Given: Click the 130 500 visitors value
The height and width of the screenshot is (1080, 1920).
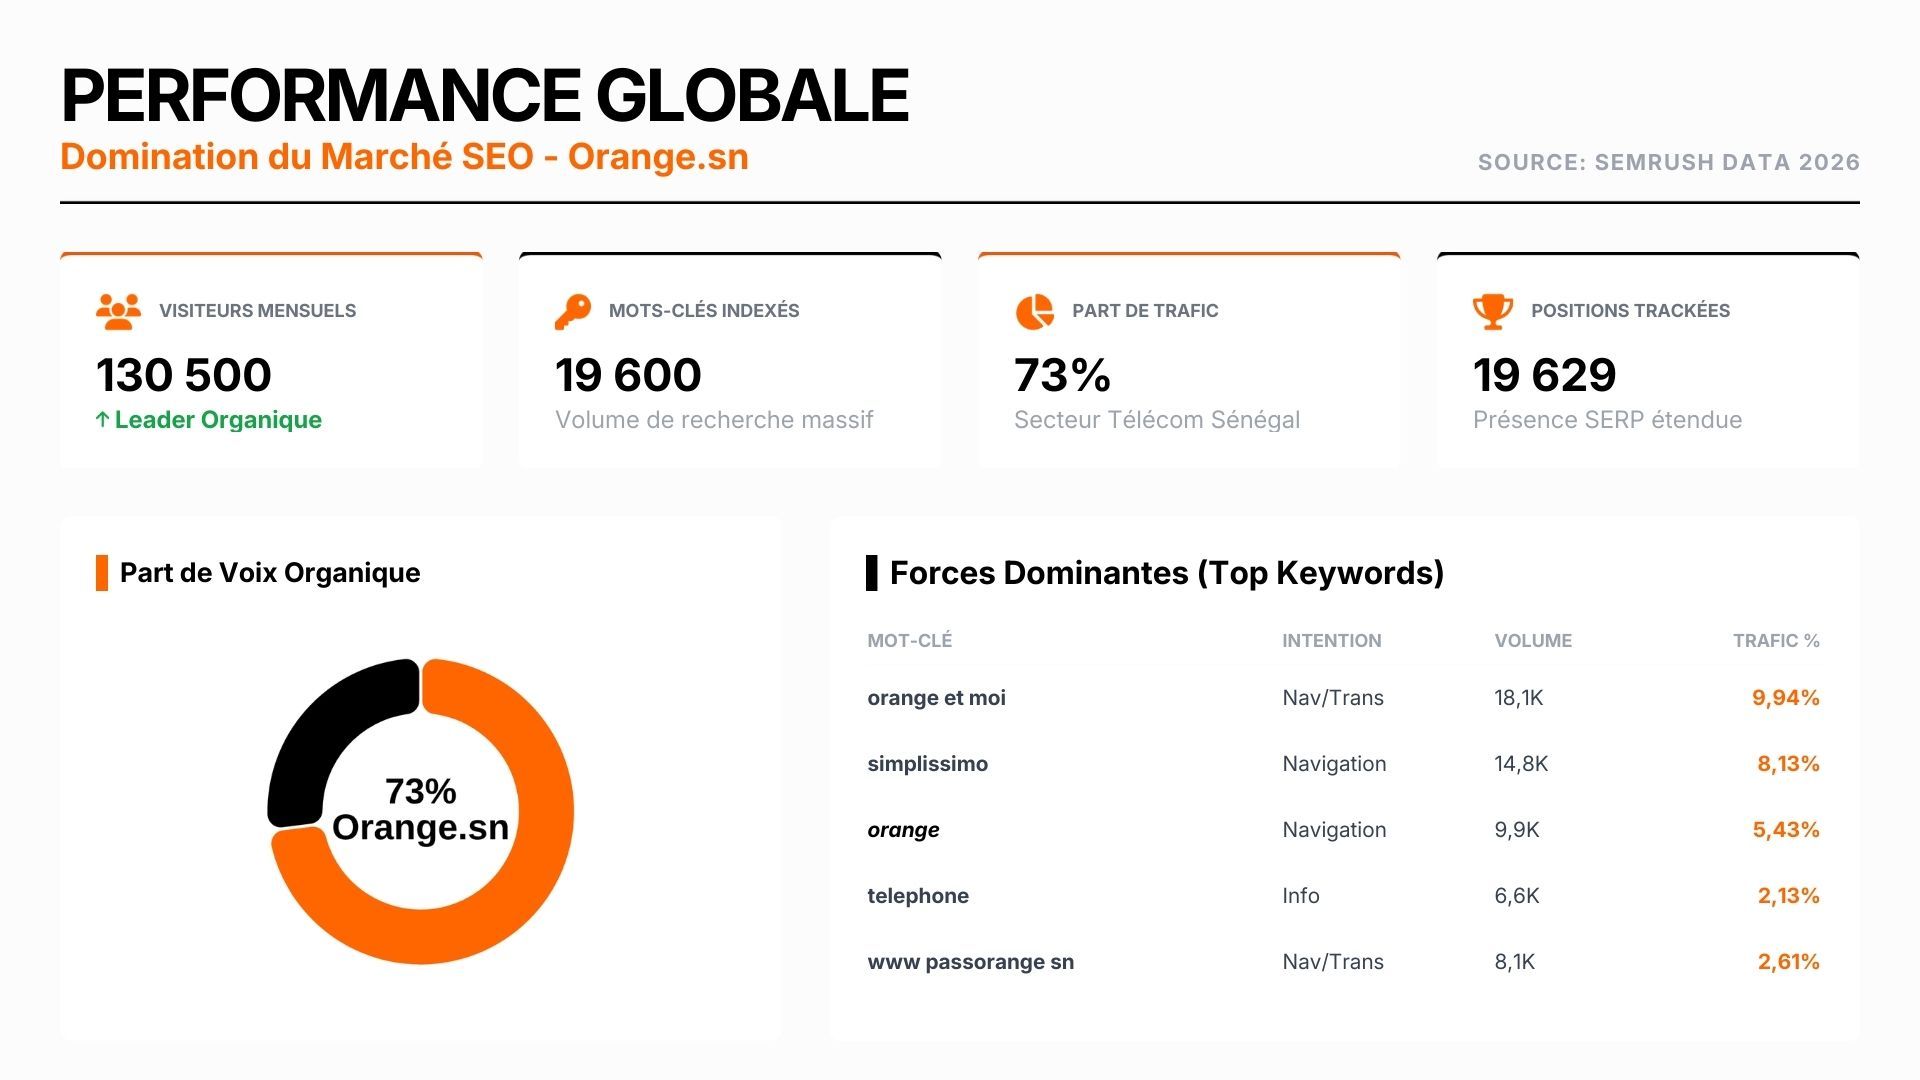Looking at the screenshot, I should 184,375.
